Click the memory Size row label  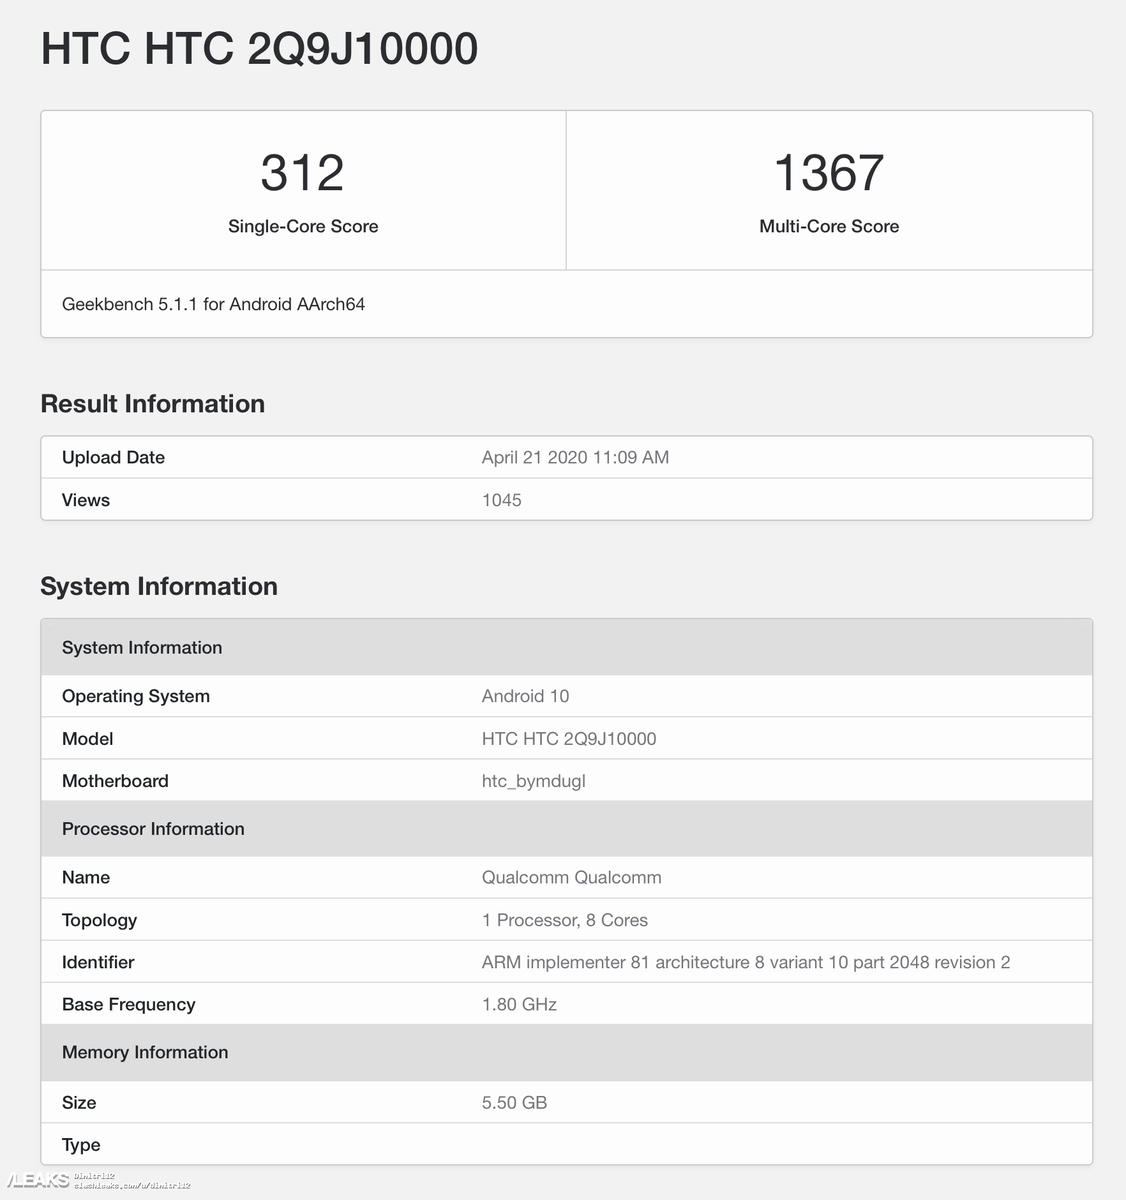click(x=79, y=1103)
